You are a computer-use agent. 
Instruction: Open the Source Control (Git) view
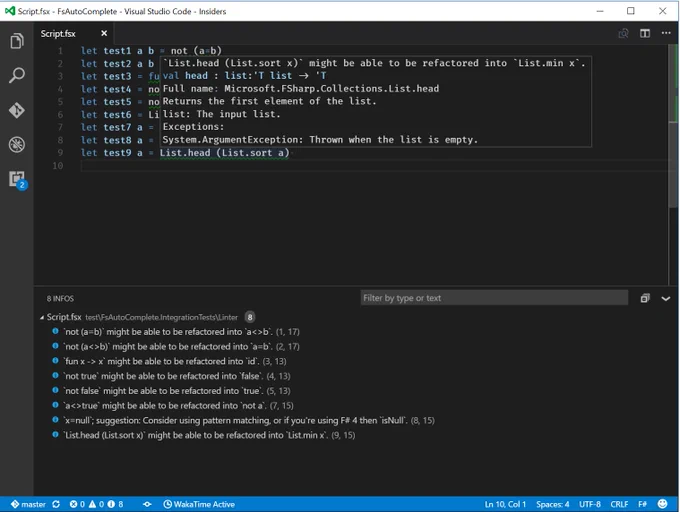coord(17,110)
